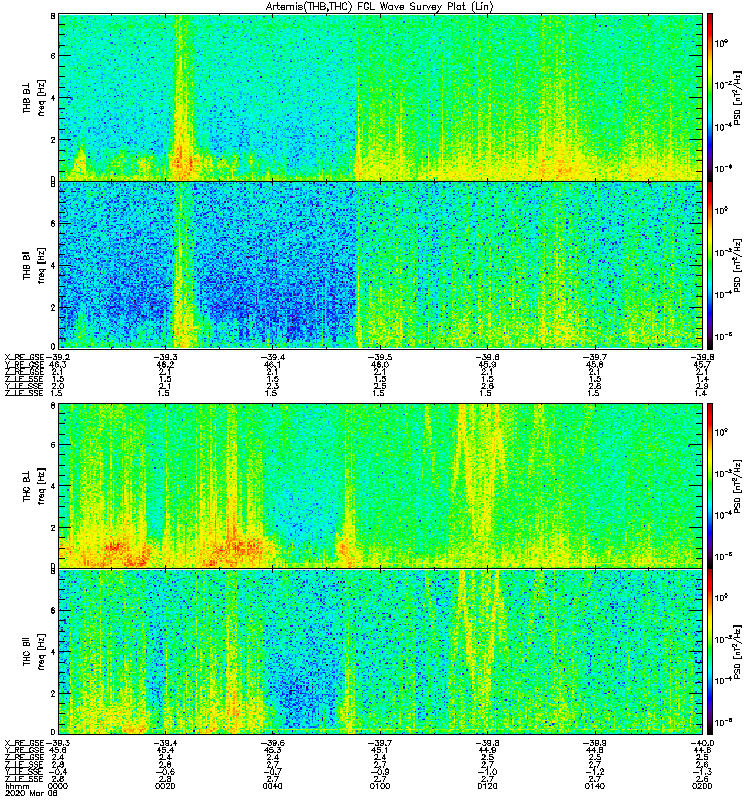Click the THB B-perpendicular PSD color bar

pos(710,97)
